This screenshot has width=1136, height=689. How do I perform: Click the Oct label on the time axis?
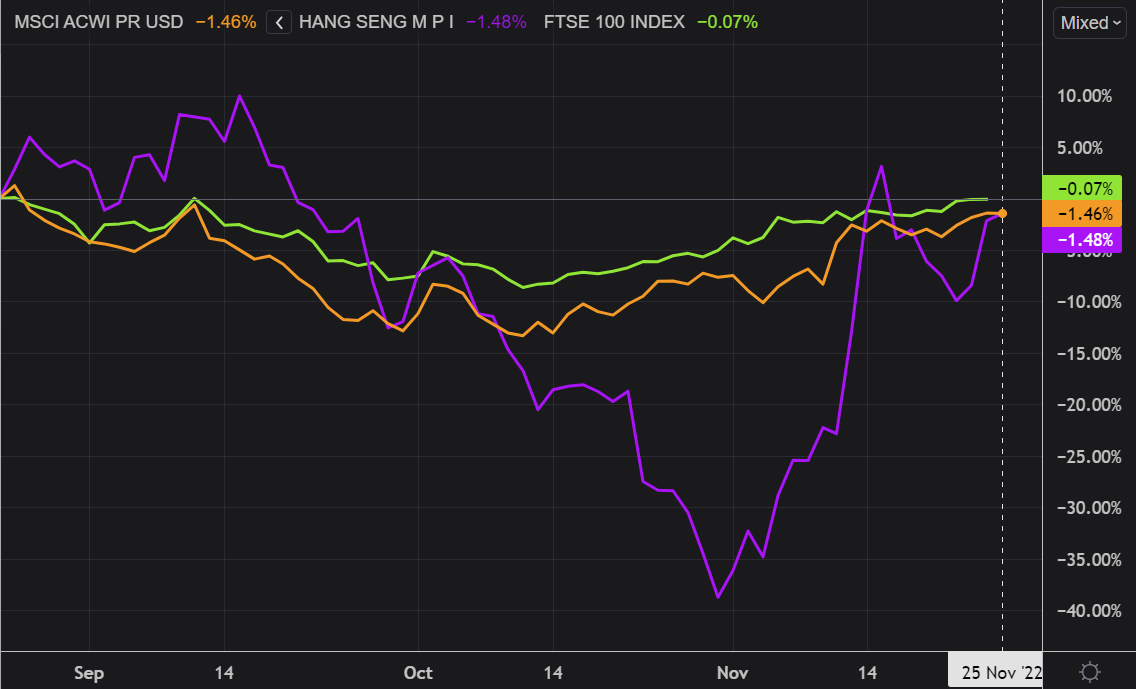tap(418, 673)
